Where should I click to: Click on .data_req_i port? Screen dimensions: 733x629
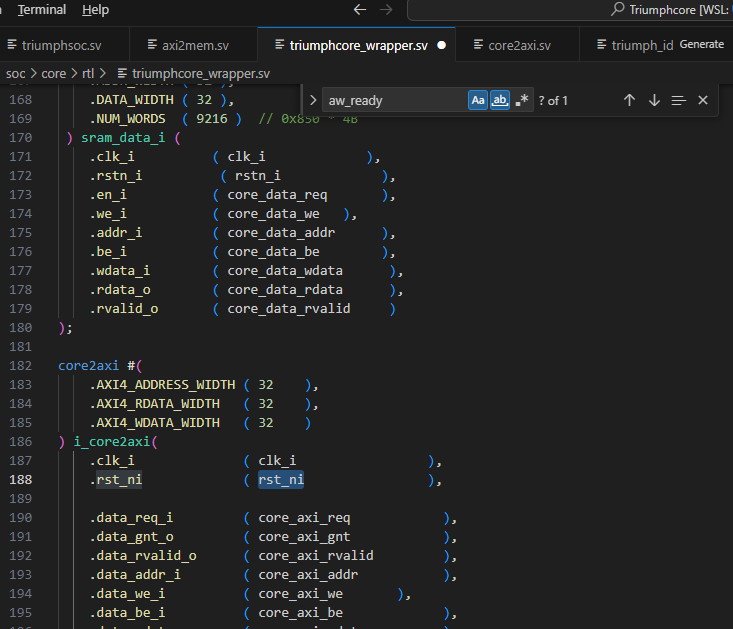point(131,518)
